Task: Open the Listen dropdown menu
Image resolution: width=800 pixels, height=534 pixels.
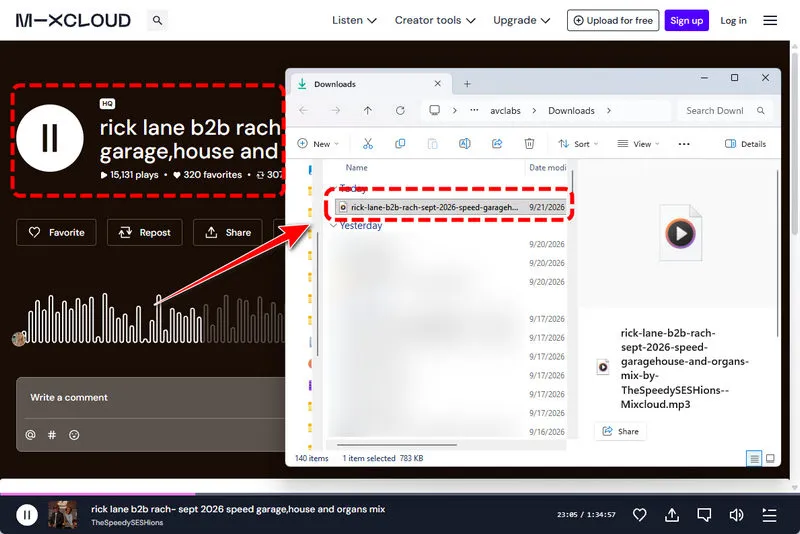Action: point(354,20)
